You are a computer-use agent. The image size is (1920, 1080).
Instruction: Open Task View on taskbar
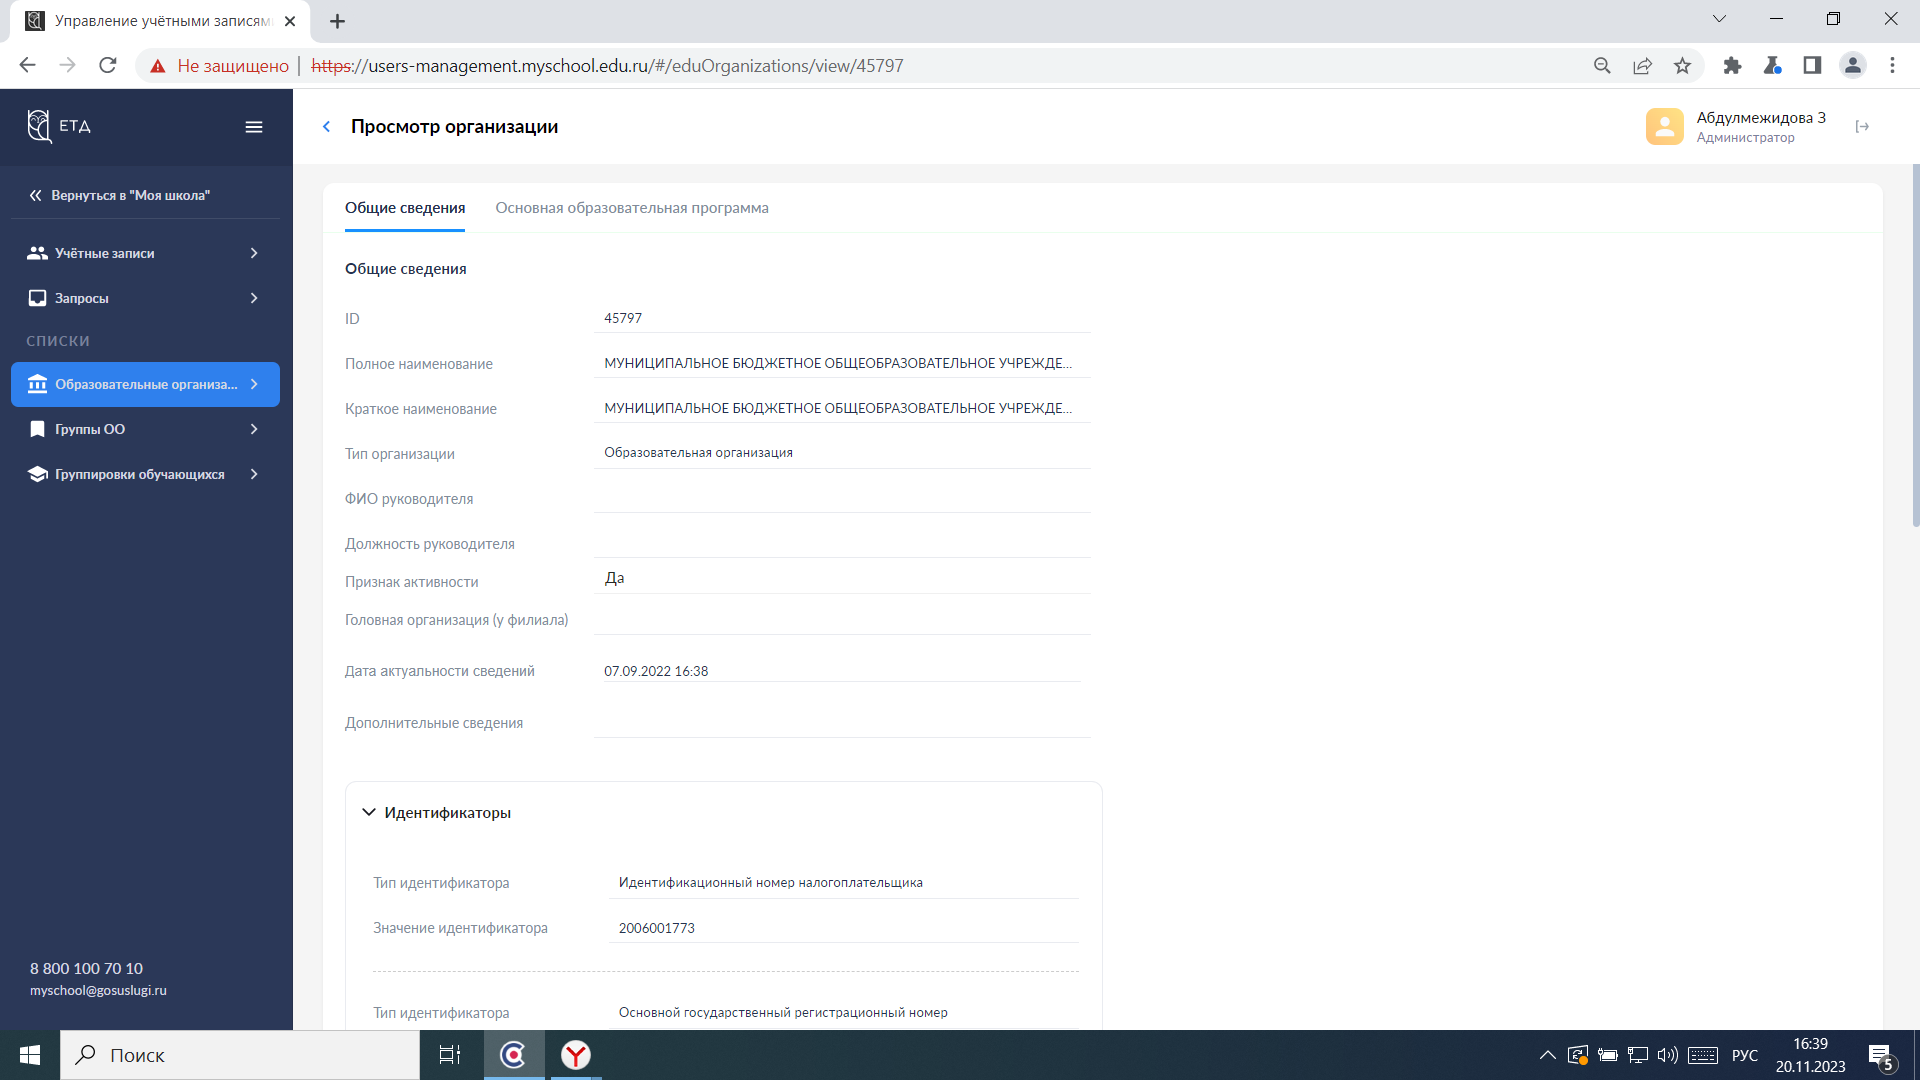pyautogui.click(x=450, y=1055)
